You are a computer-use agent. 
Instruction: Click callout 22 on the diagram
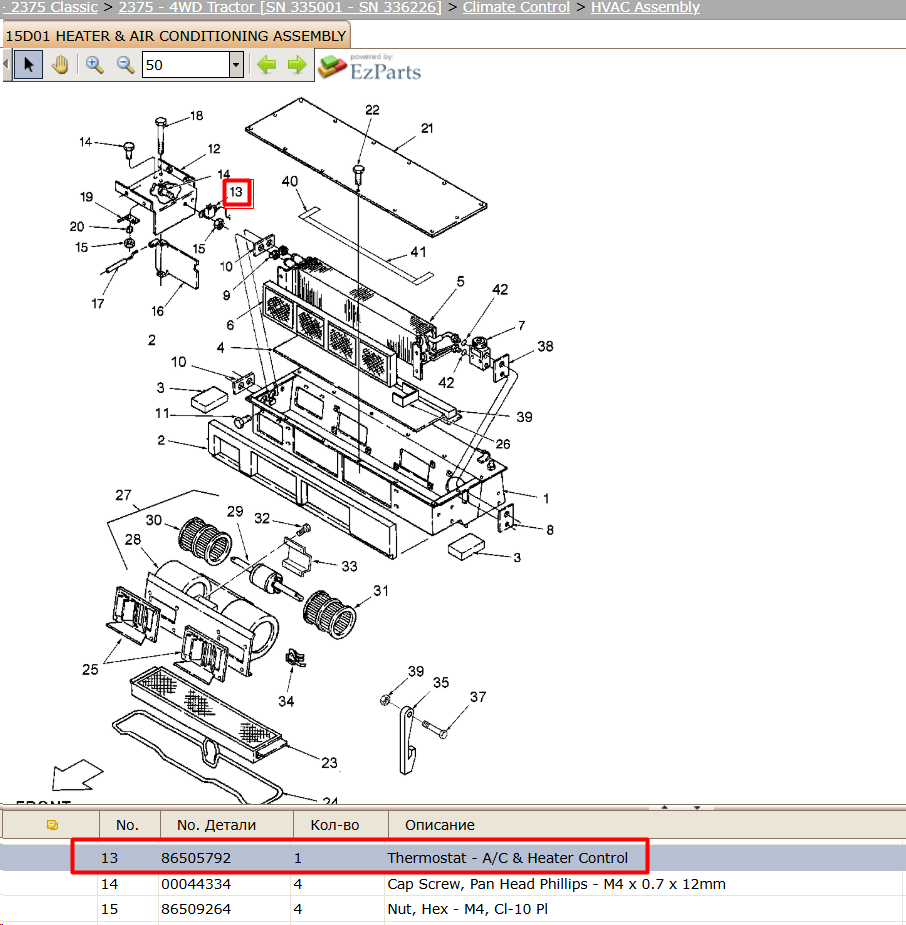click(372, 110)
